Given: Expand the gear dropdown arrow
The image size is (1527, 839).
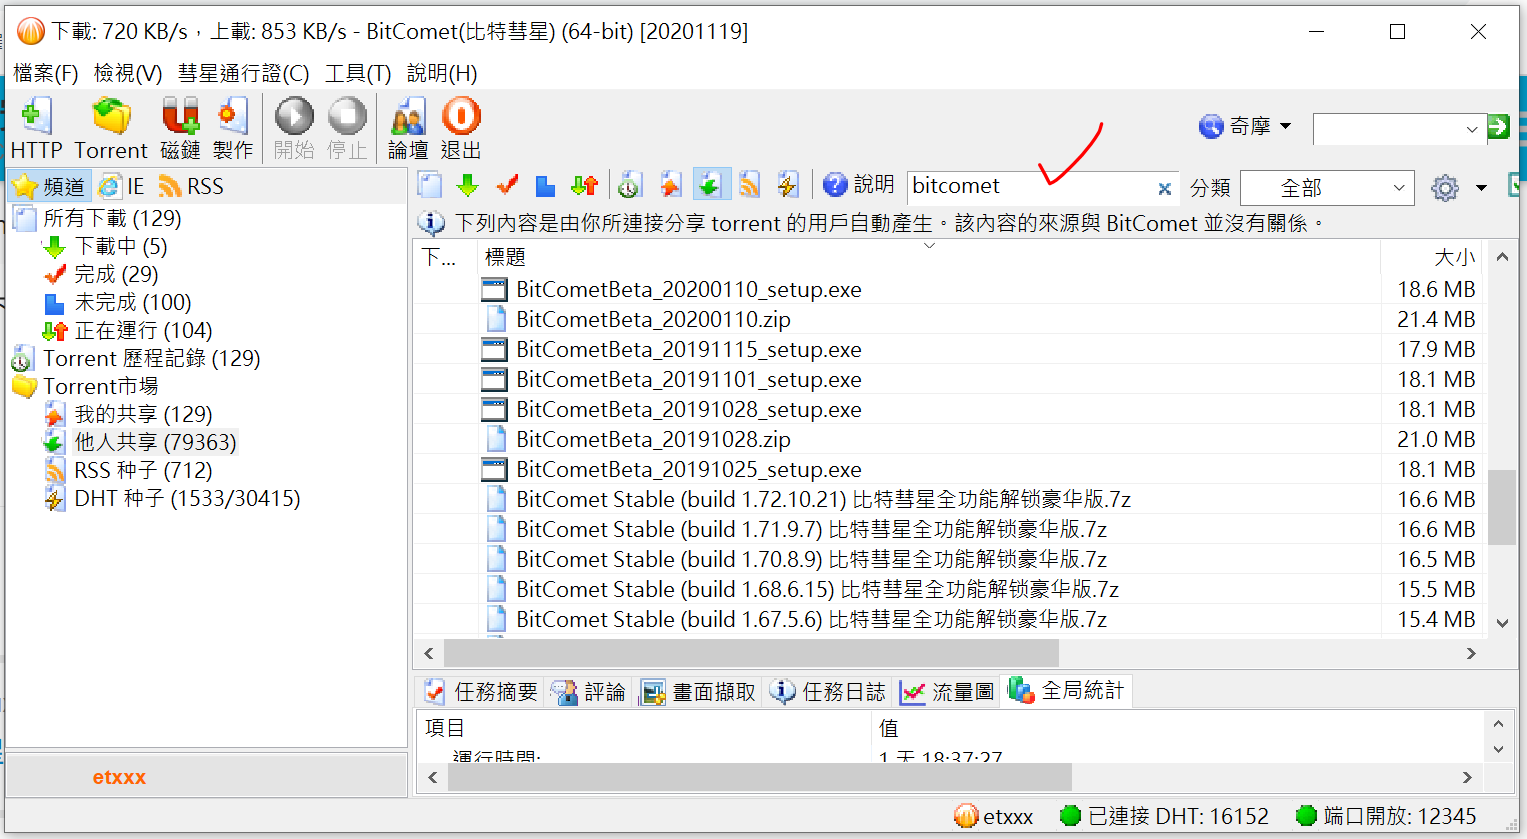Looking at the screenshot, I should [x=1482, y=187].
